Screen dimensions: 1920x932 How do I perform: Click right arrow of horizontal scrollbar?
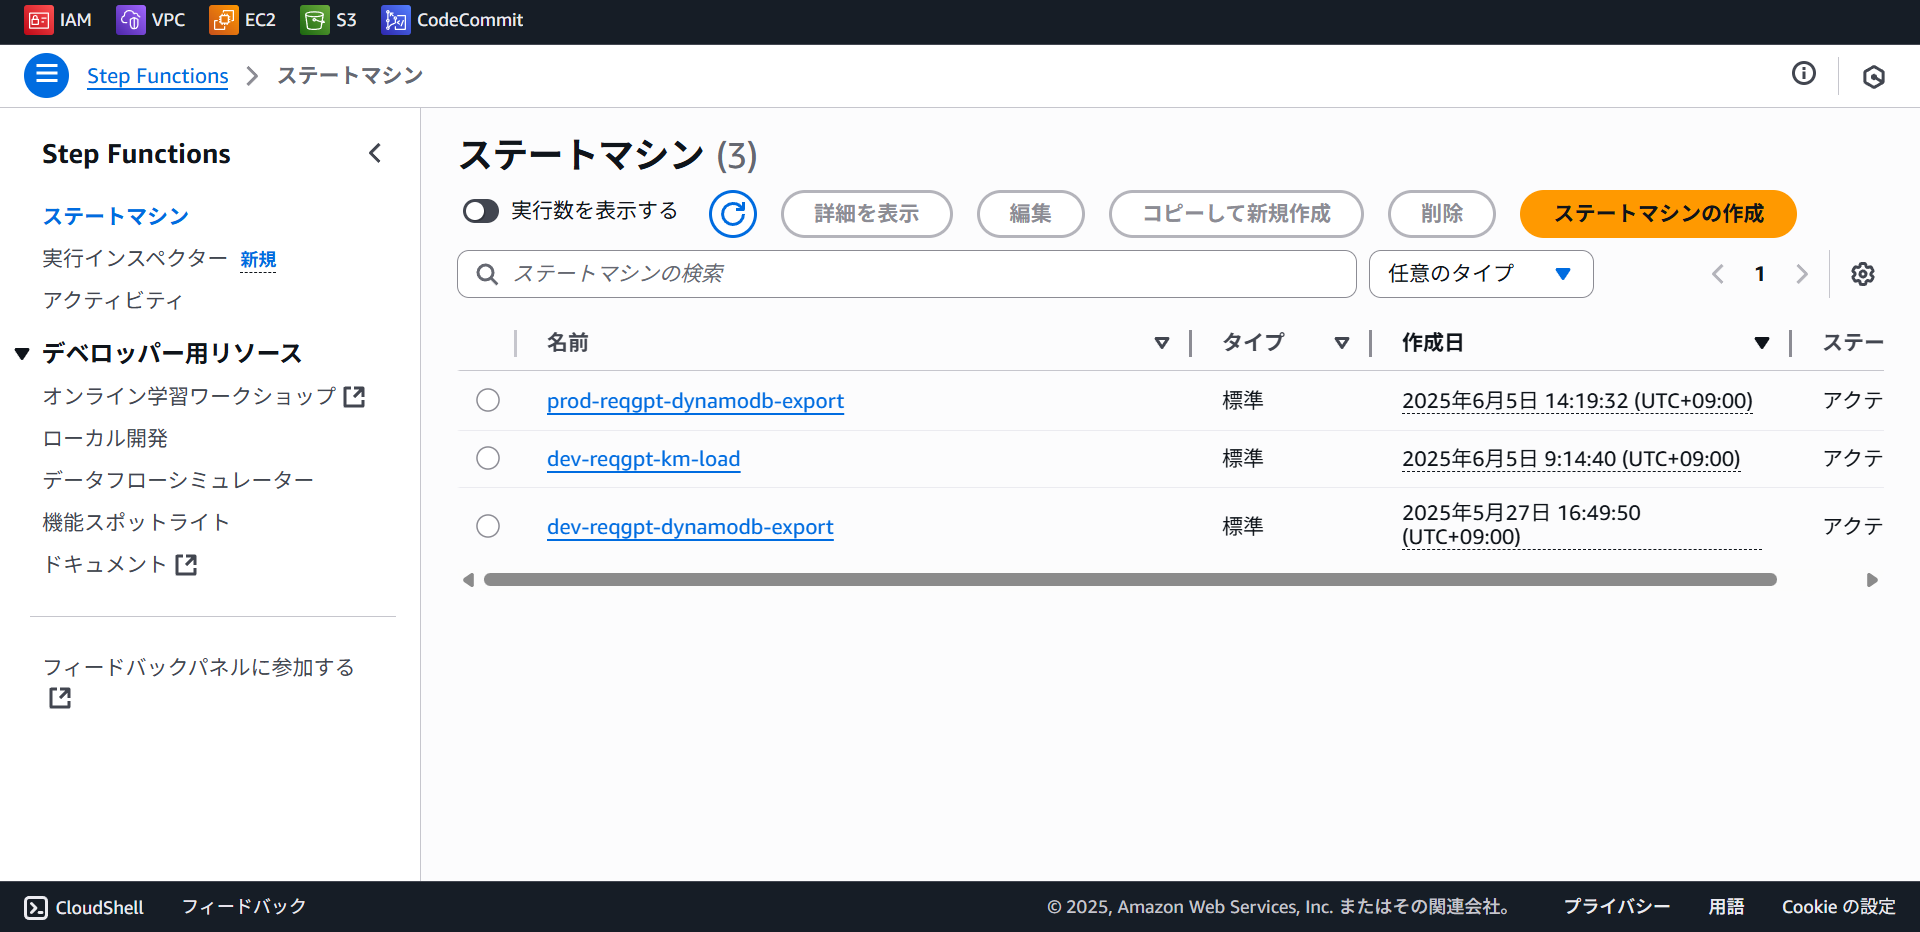pyautogui.click(x=1872, y=580)
